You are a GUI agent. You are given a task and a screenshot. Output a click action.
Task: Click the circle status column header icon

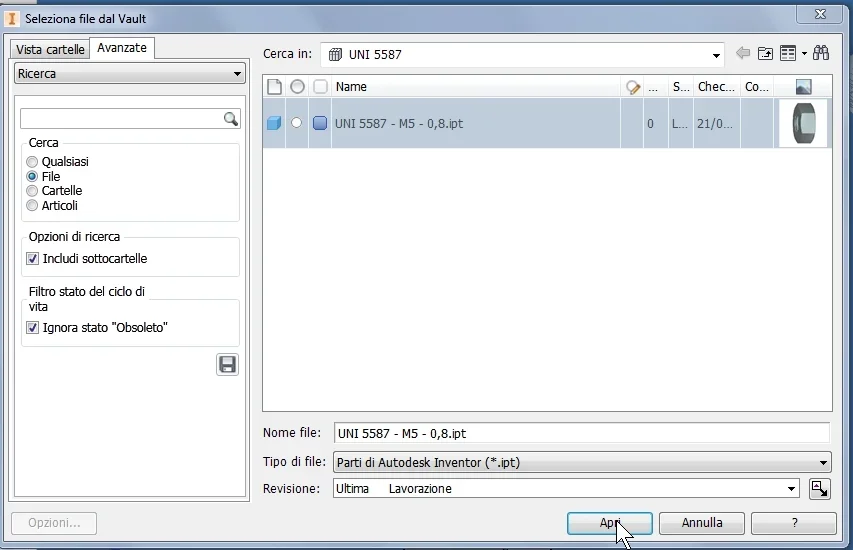297,86
